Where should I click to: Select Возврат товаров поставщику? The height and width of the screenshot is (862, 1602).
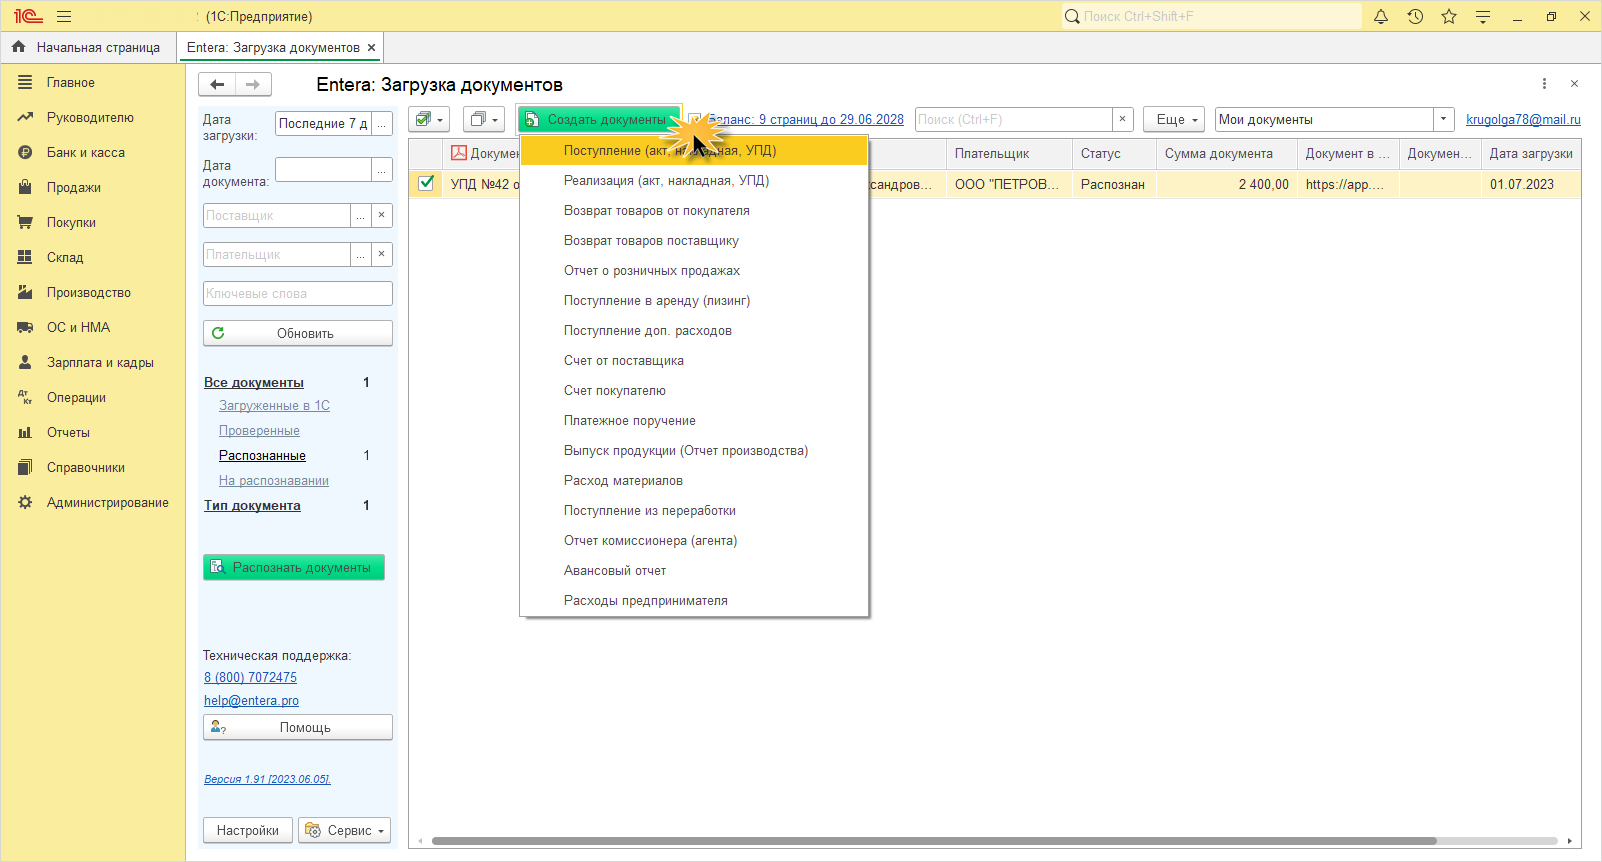point(694,241)
